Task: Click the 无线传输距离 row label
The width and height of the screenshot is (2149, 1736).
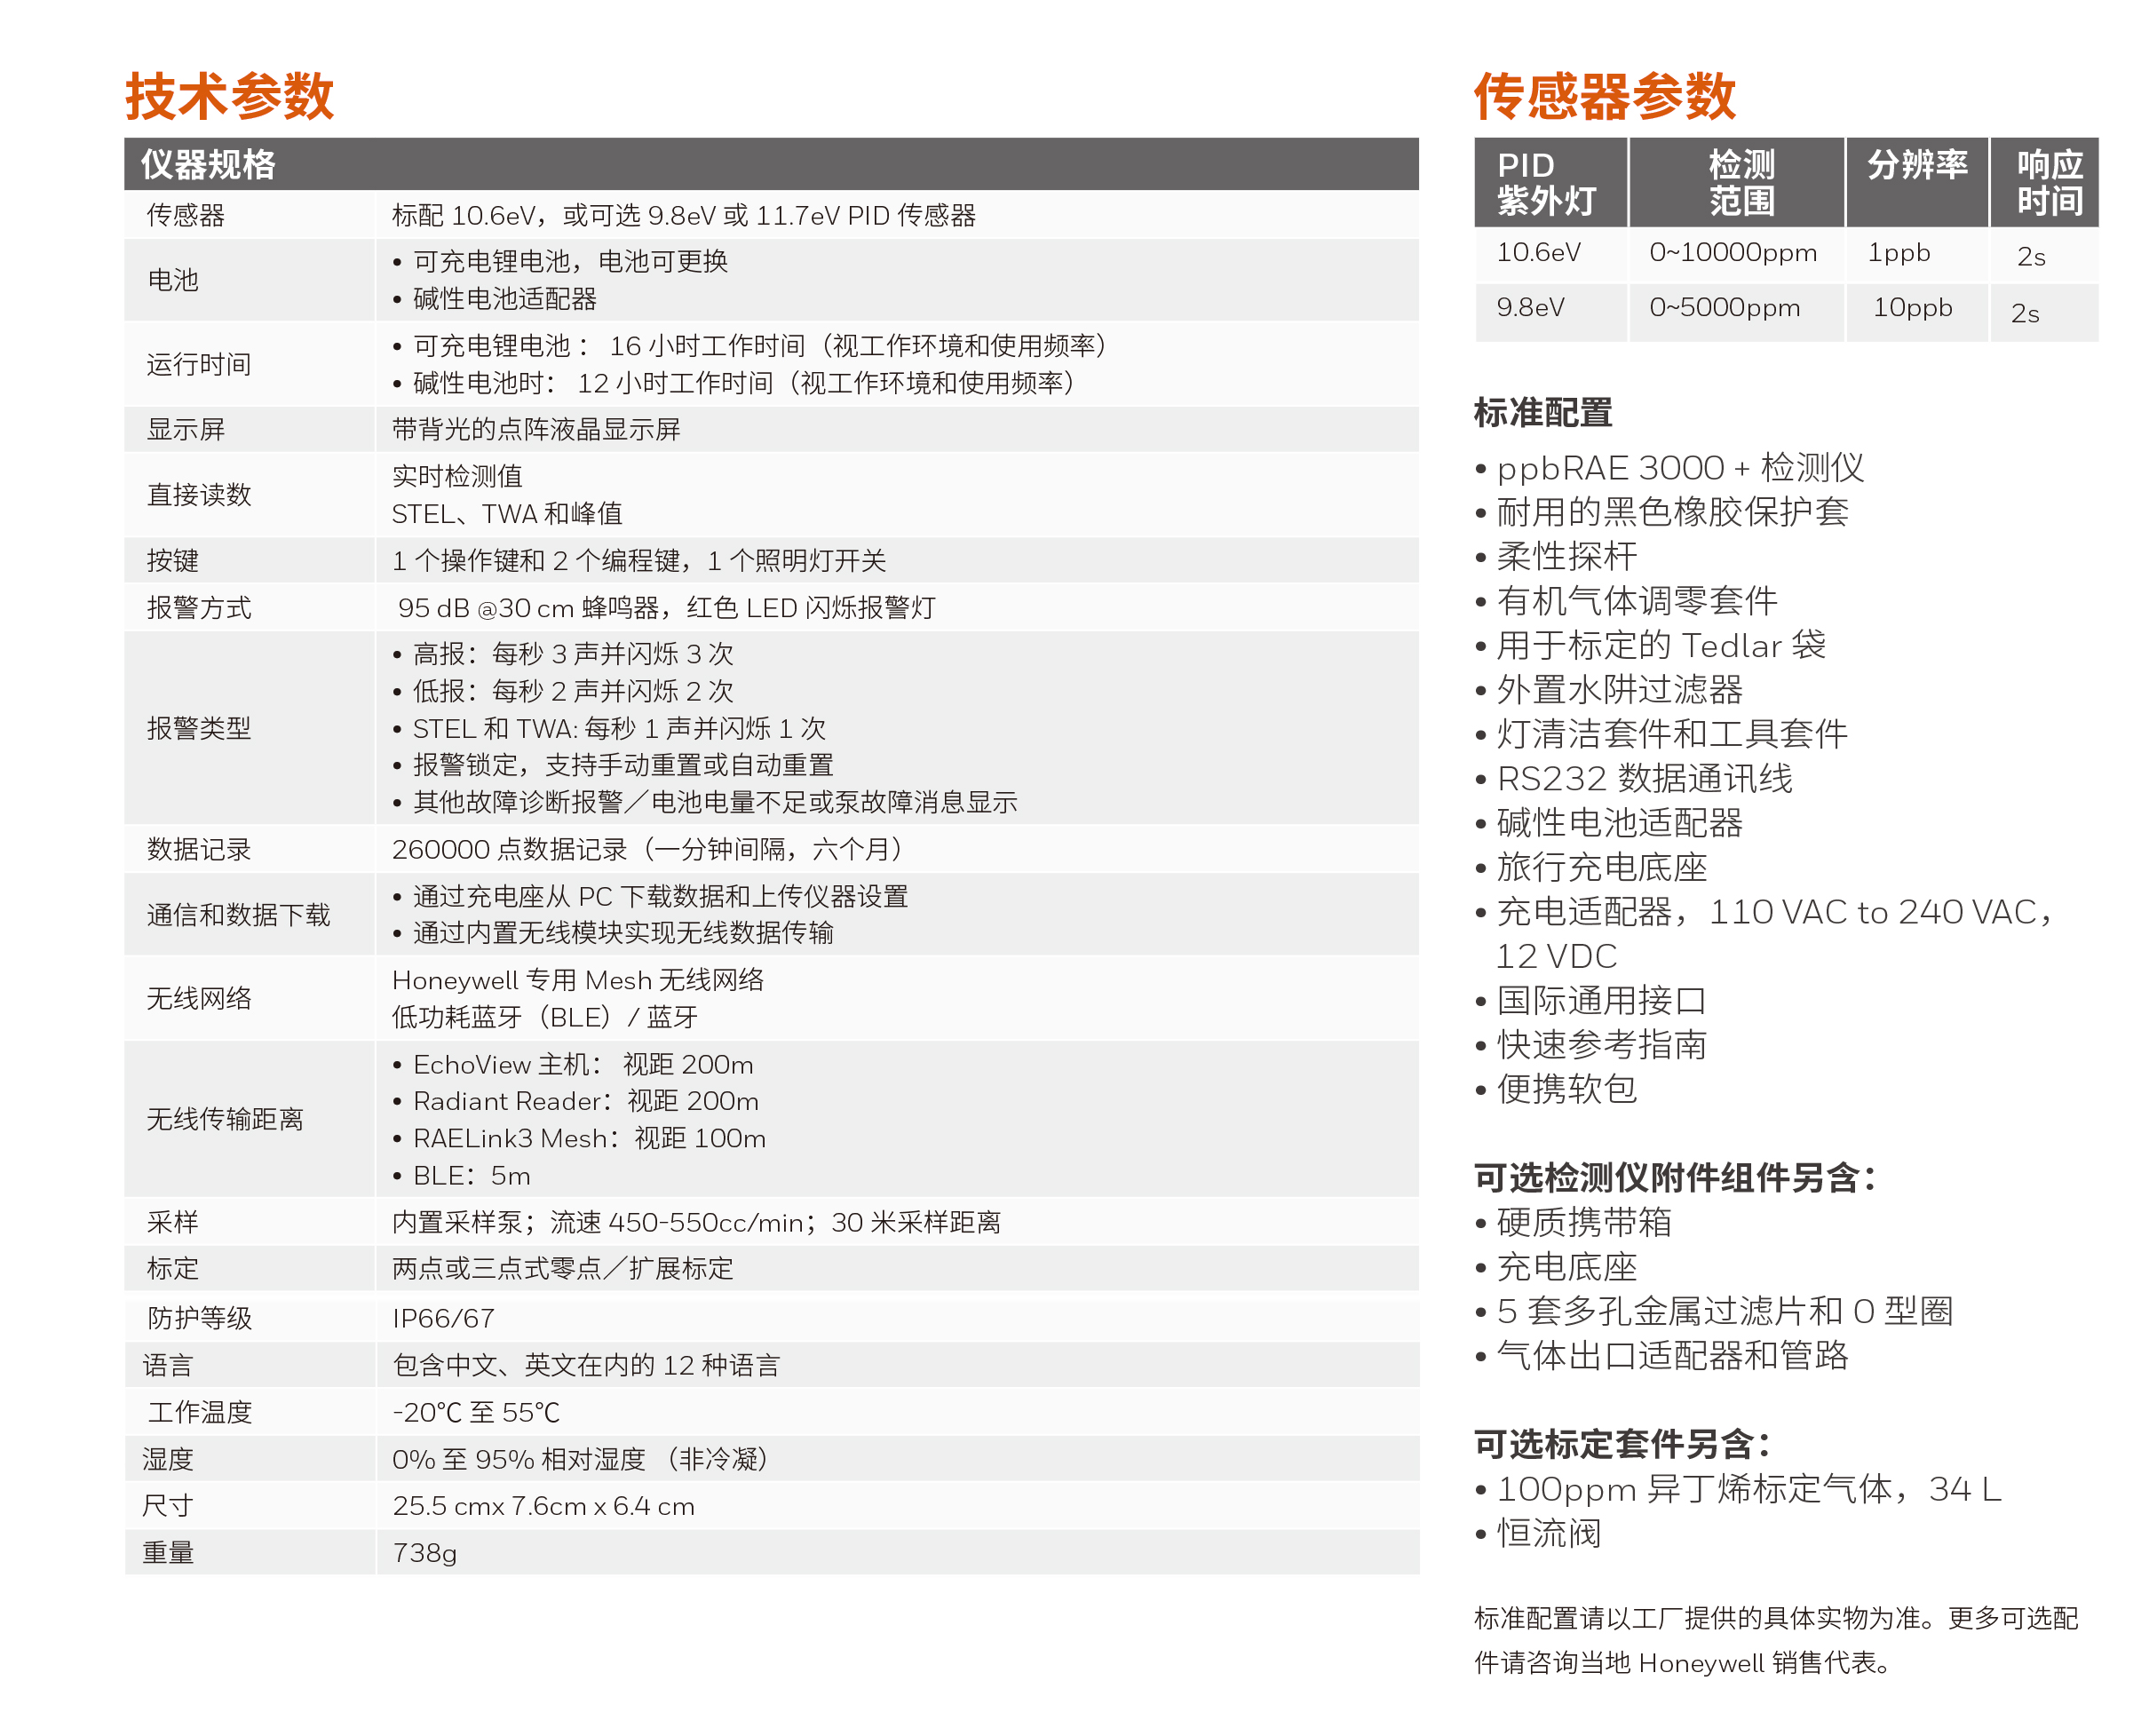Action: pos(225,1119)
